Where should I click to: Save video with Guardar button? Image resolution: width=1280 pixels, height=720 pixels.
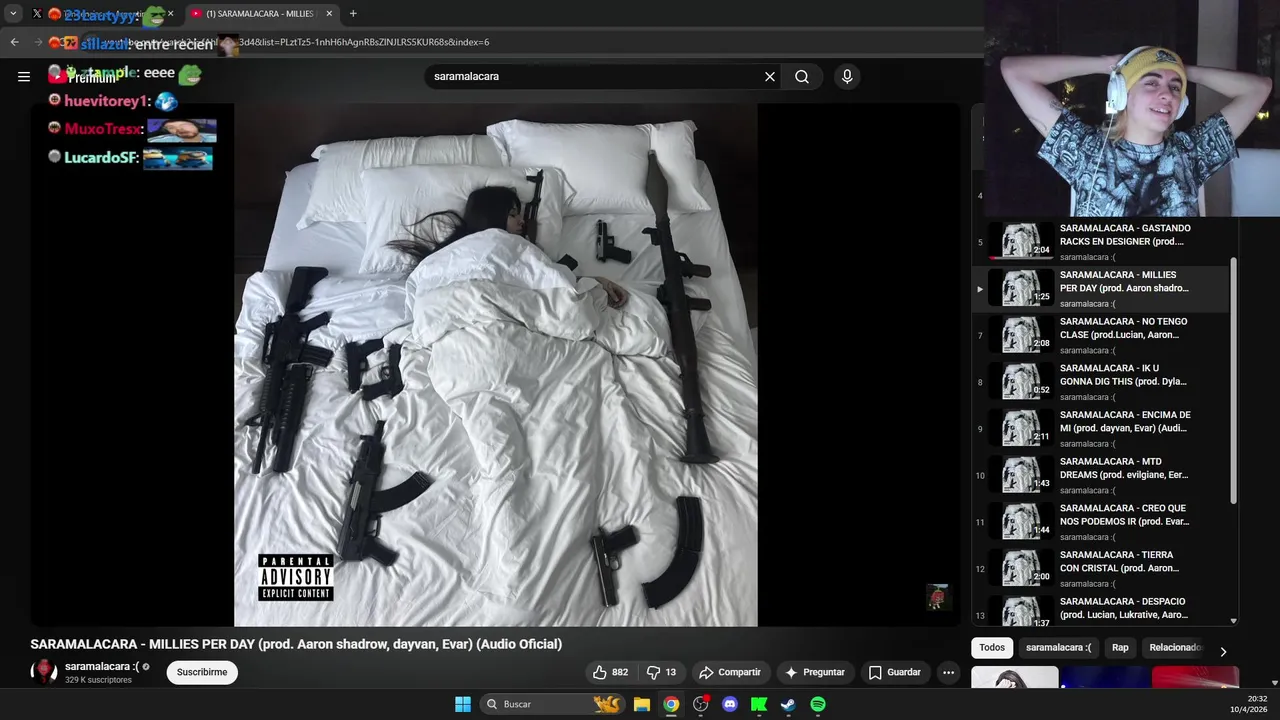point(895,672)
